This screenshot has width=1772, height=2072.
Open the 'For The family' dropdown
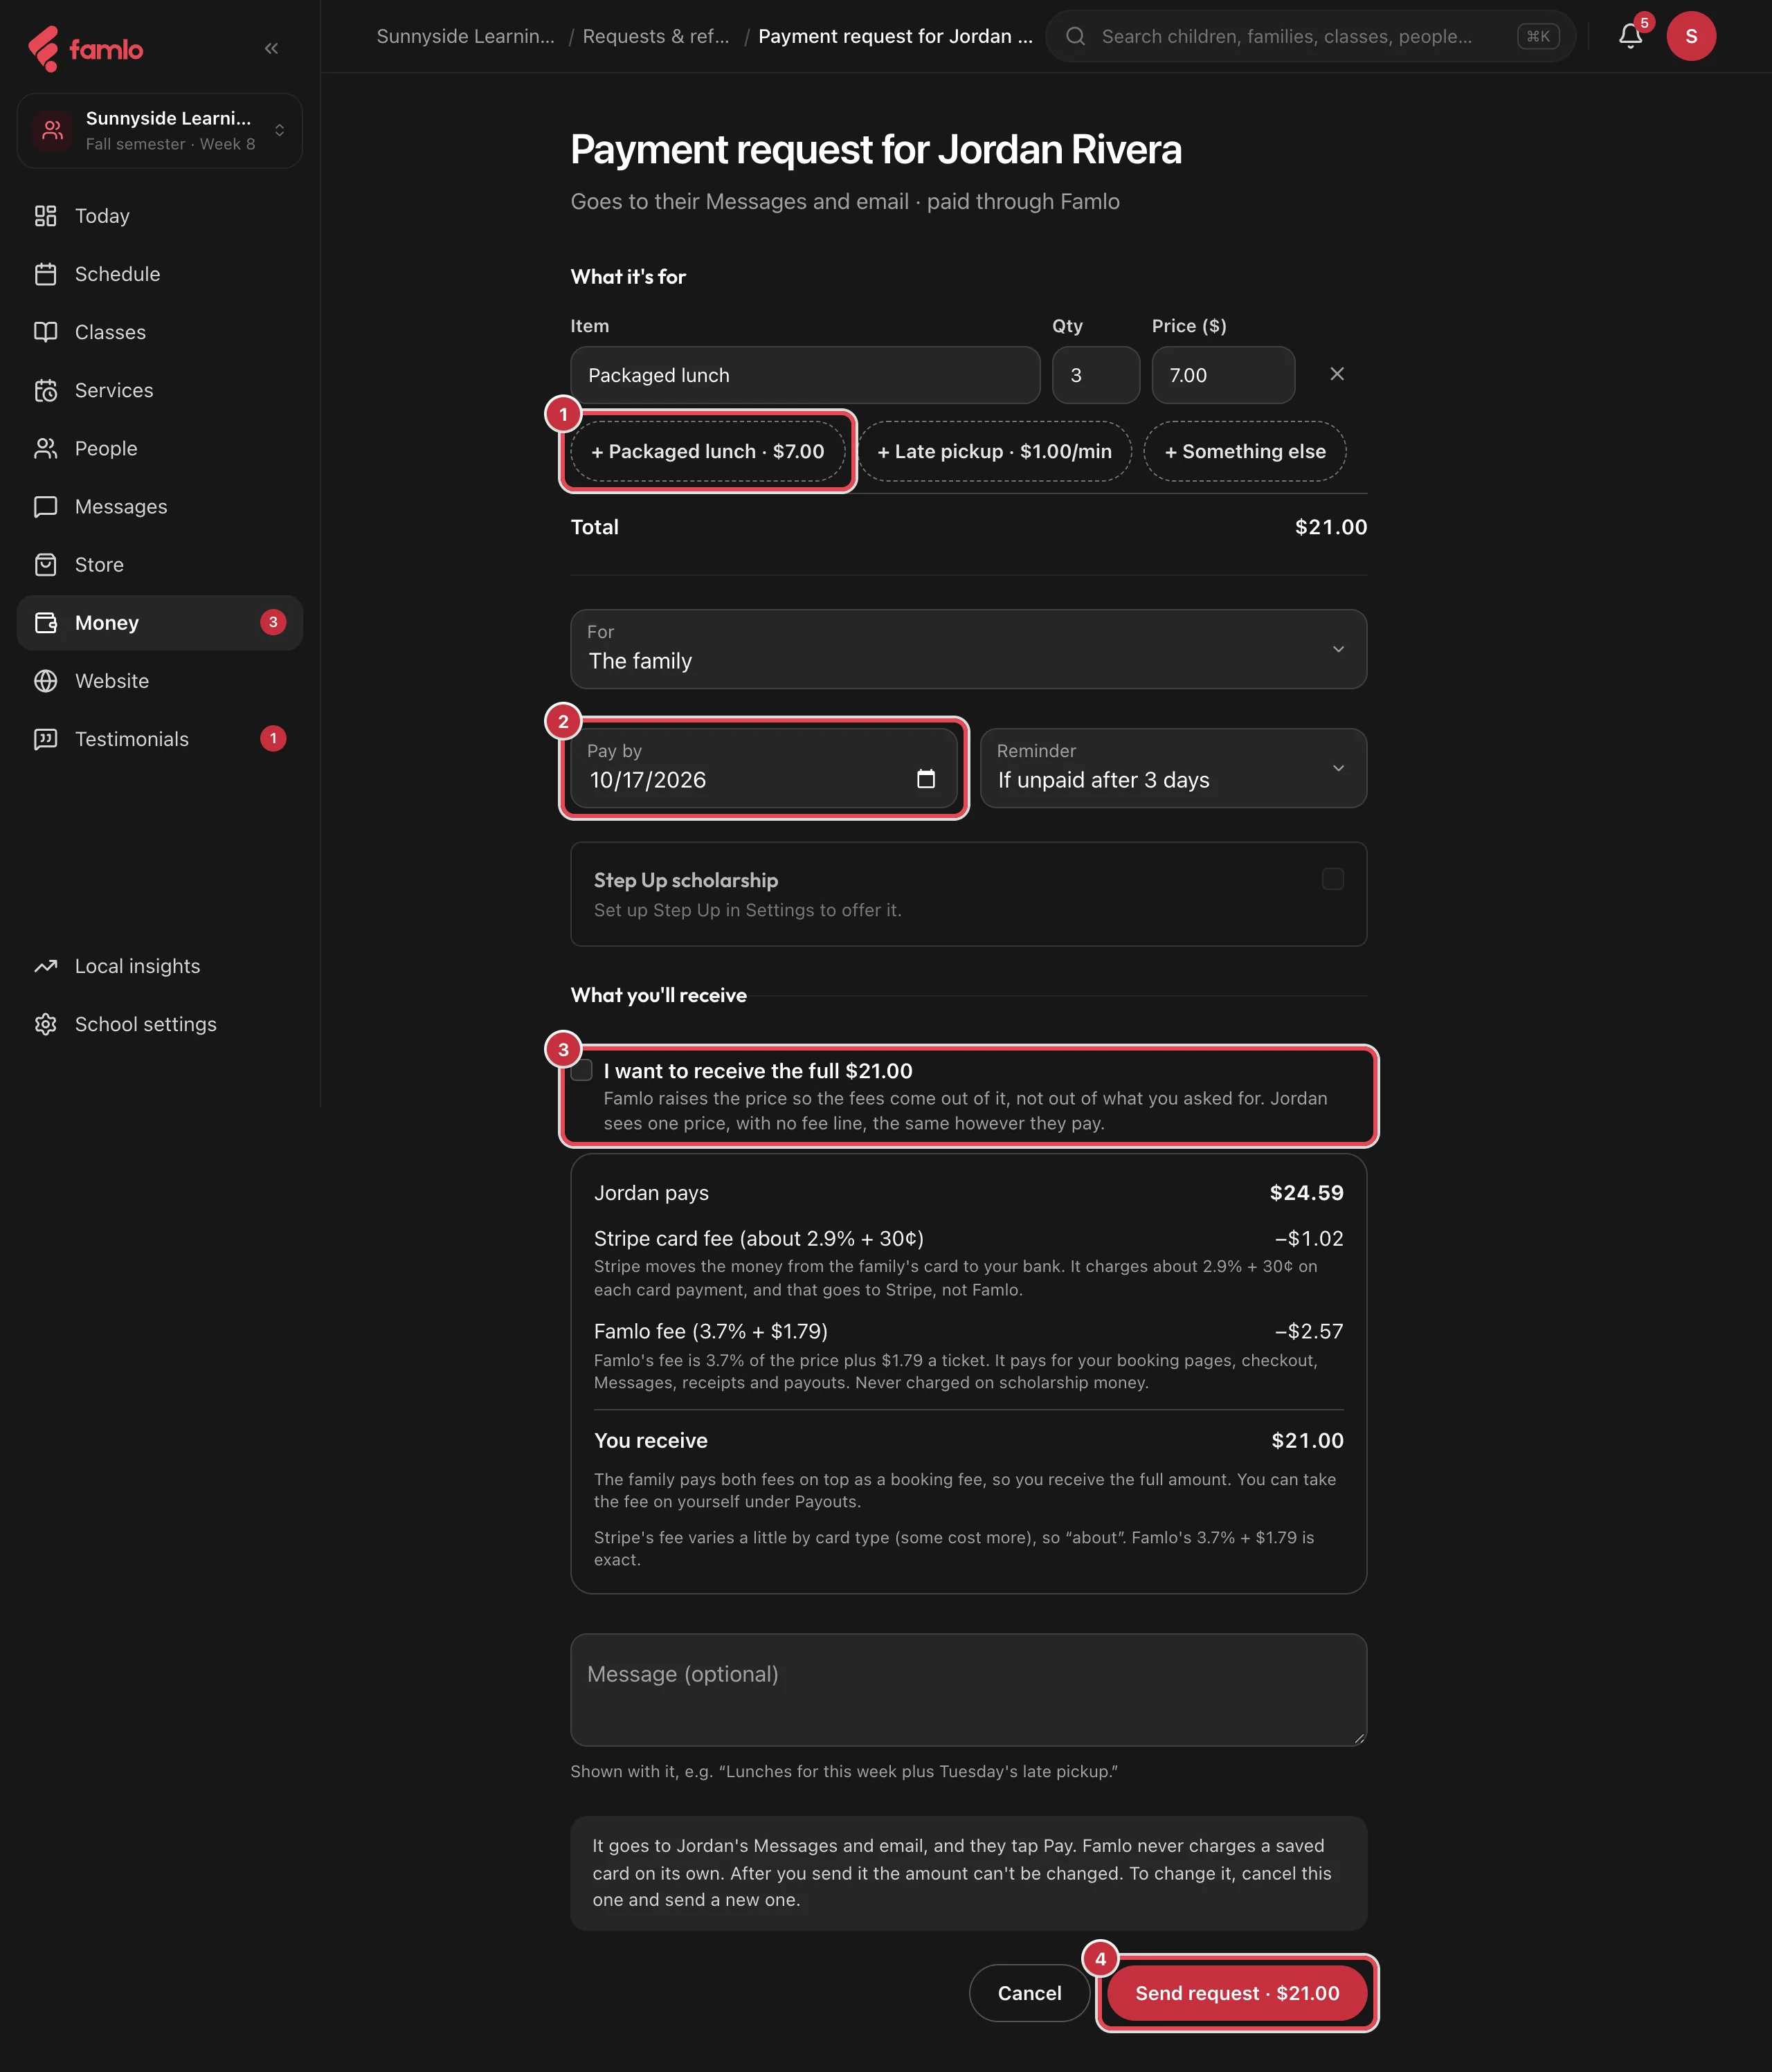coord(968,649)
